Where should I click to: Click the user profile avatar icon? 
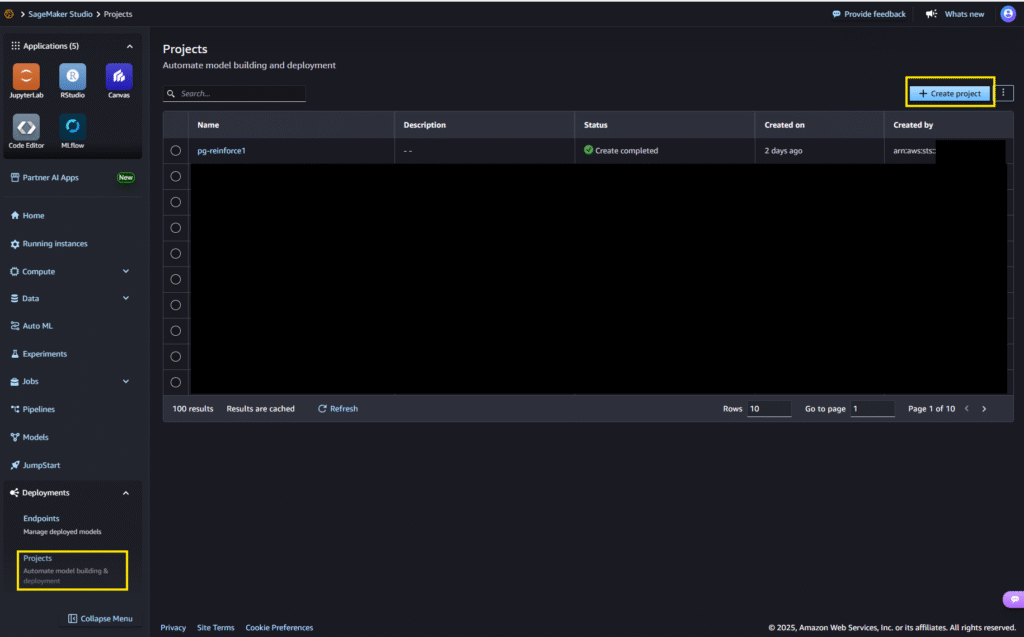coord(1007,14)
